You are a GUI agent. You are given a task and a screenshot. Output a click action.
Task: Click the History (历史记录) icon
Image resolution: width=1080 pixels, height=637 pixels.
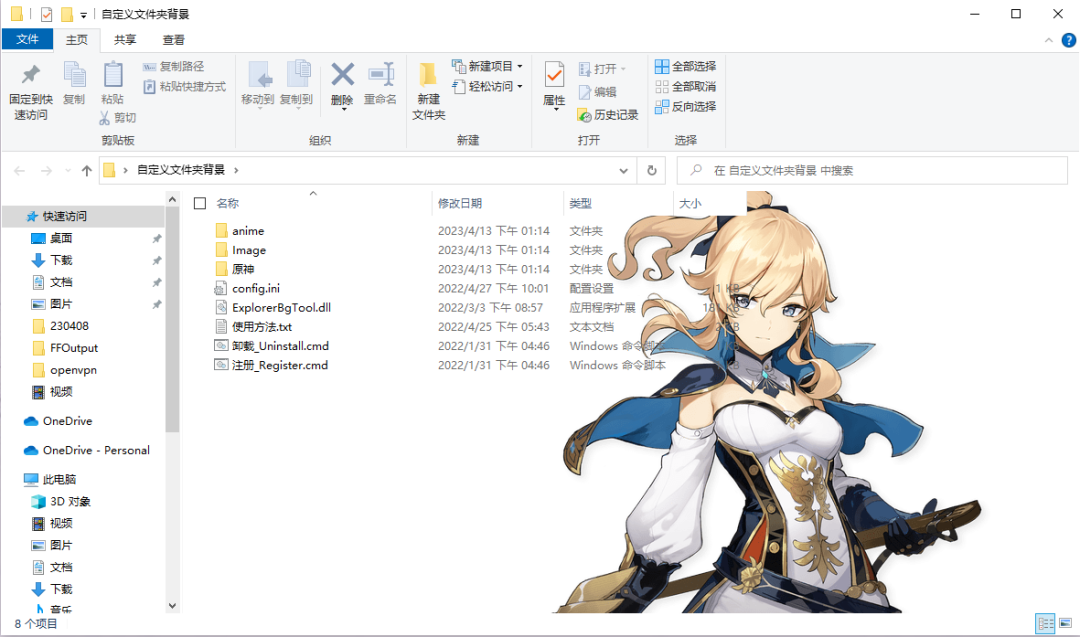point(584,115)
